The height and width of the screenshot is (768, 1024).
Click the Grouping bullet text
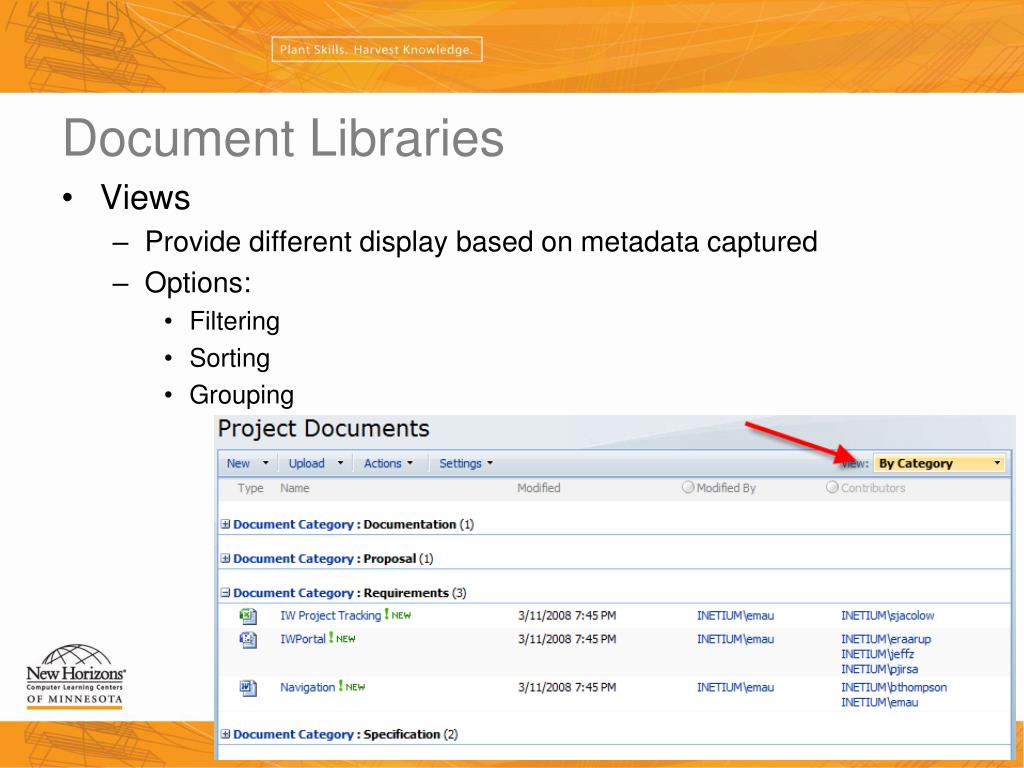pyautogui.click(x=242, y=395)
